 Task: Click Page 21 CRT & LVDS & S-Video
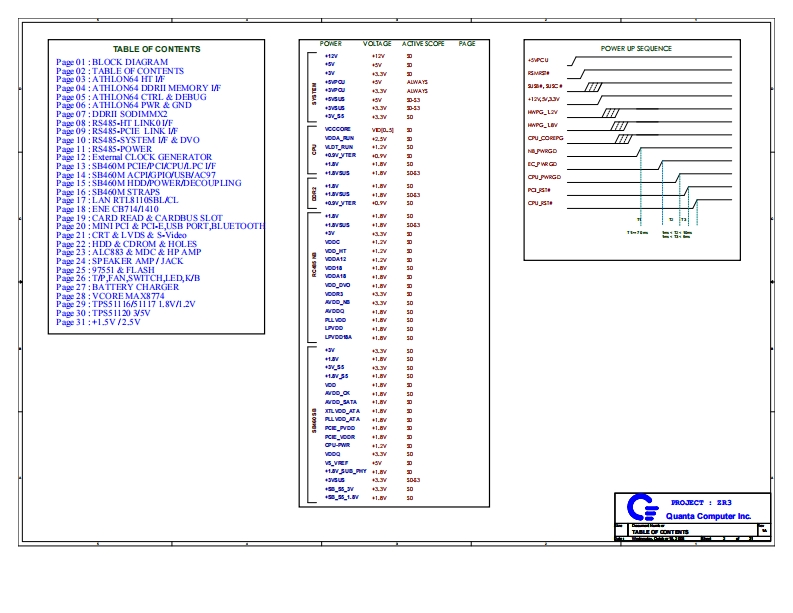pos(121,236)
